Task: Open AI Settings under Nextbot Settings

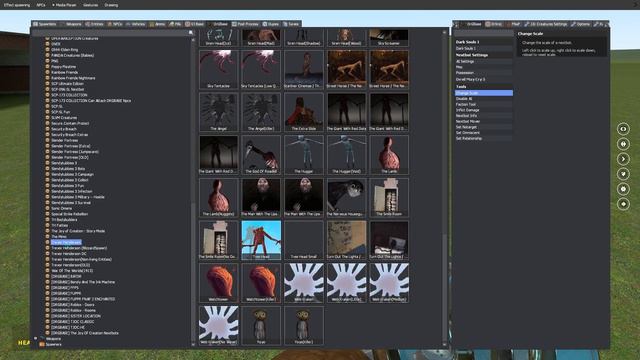Action: click(484, 61)
